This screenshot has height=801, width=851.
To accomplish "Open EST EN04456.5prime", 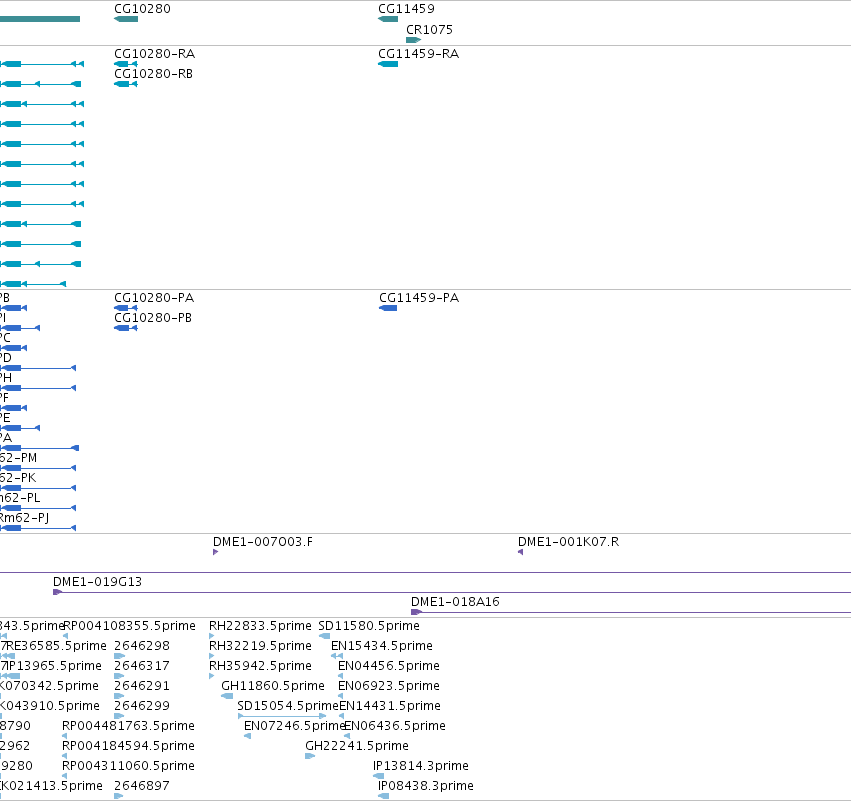I will coord(389,666).
